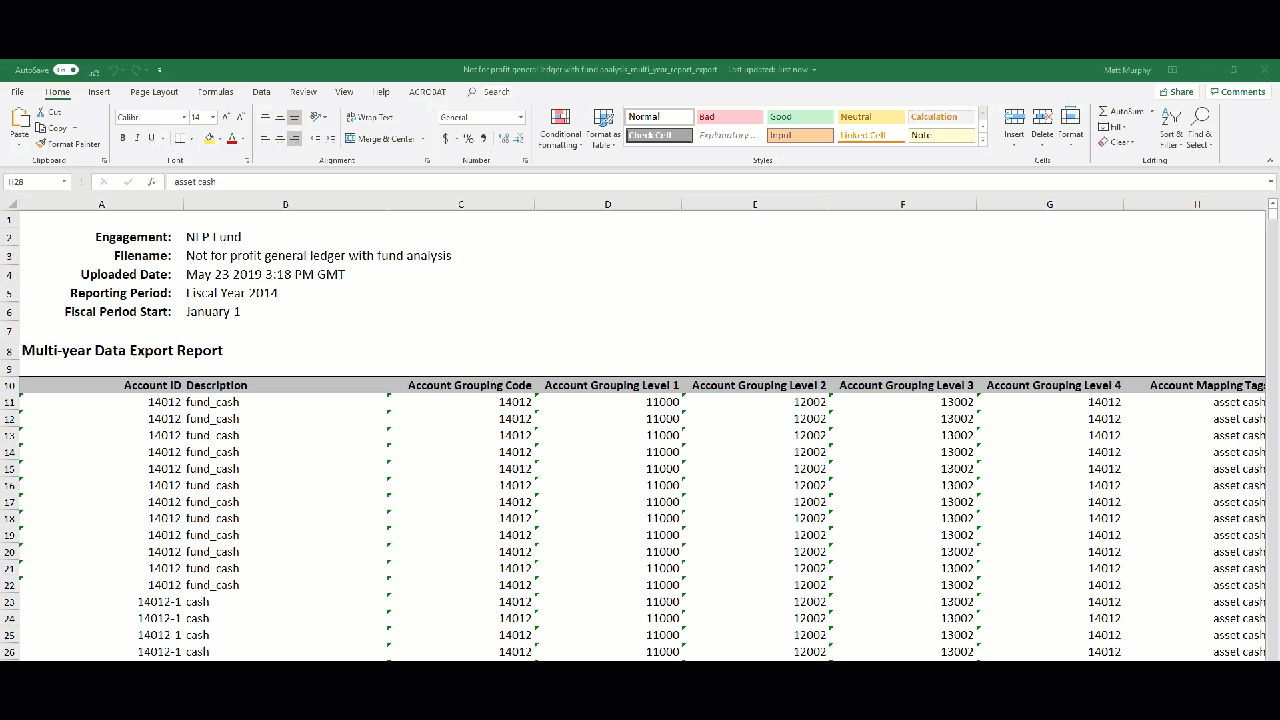Expand the formula bar

click(1271, 182)
